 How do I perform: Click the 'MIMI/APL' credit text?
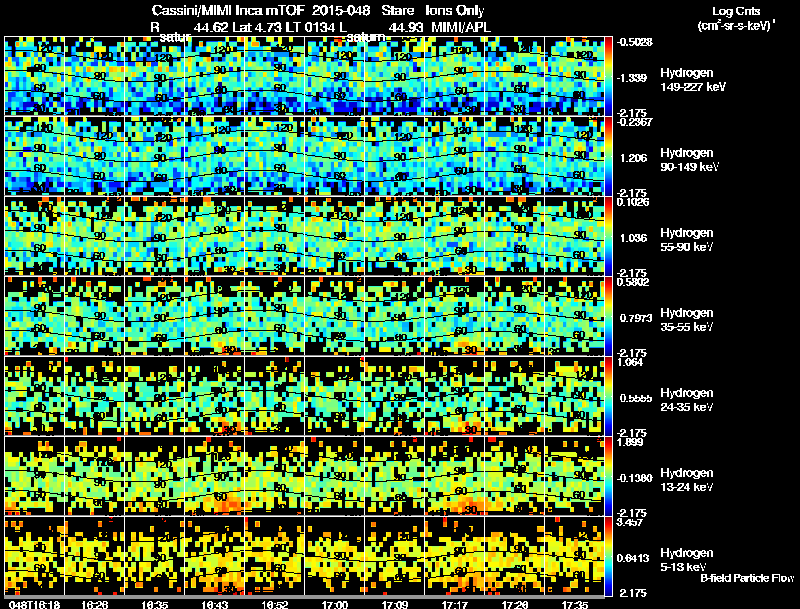(461, 27)
